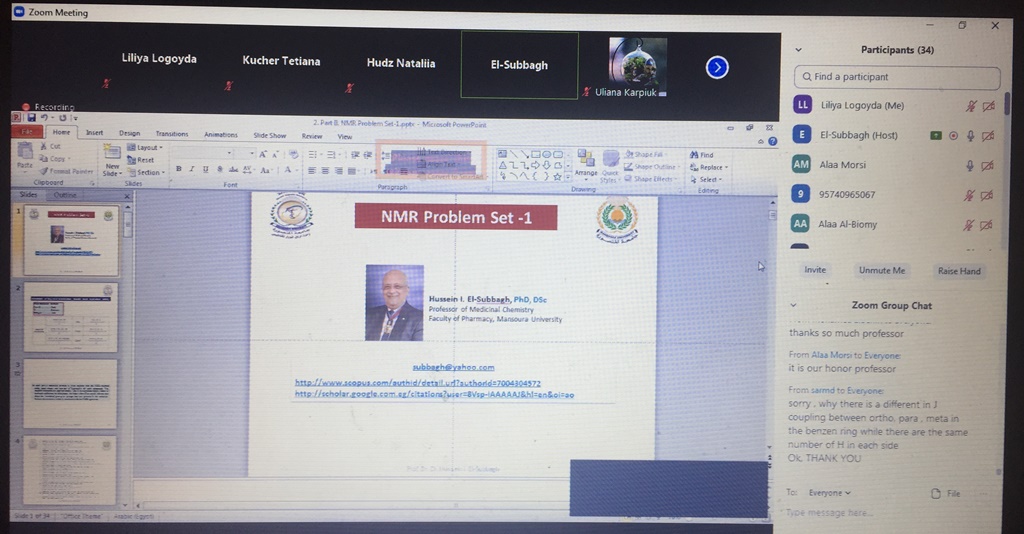This screenshot has height=534, width=1024.
Task: Click the Bold formatting icon
Action: pyautogui.click(x=179, y=169)
